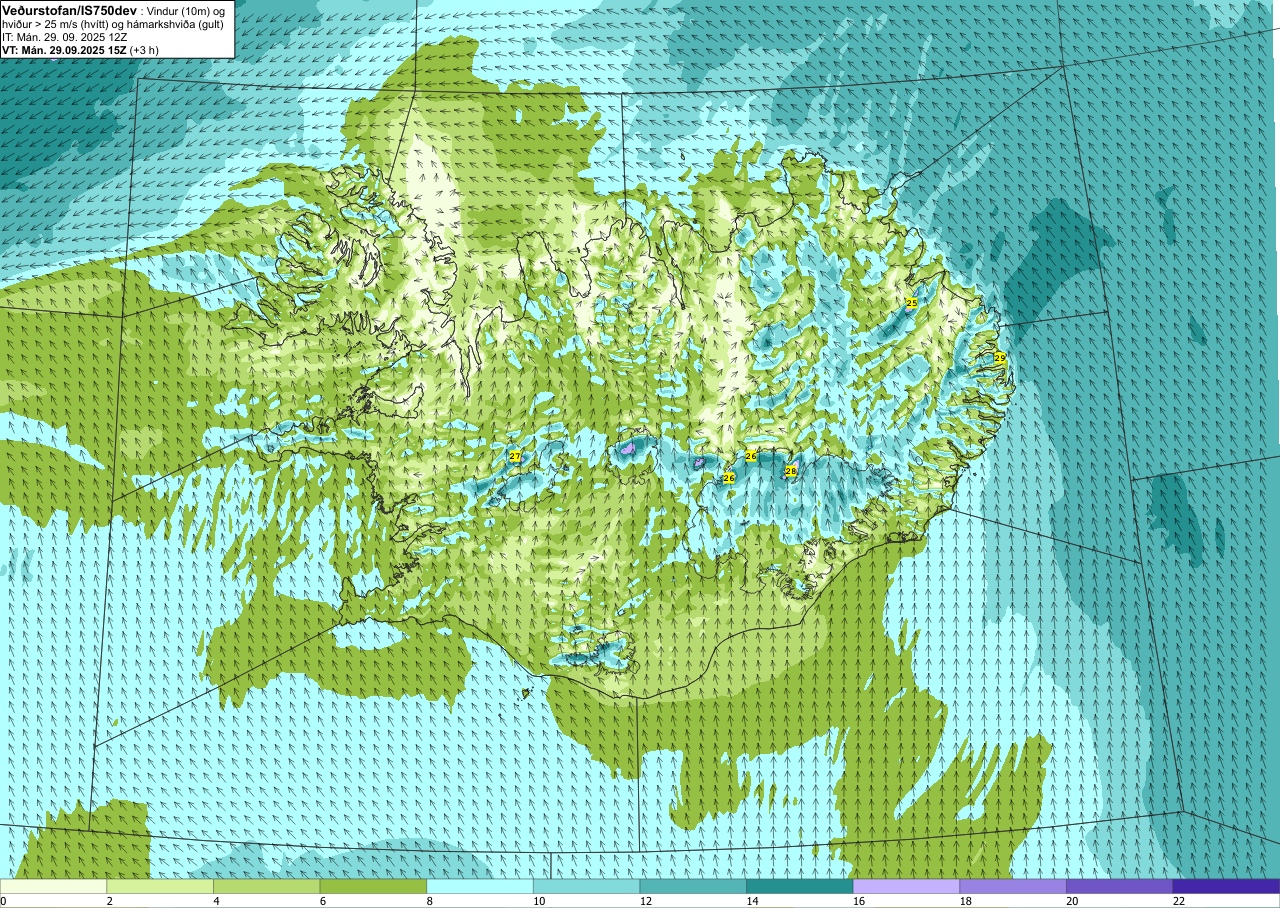1280x908 pixels.
Task: Click the lower of the two 26 gust labels
Action: coord(729,478)
